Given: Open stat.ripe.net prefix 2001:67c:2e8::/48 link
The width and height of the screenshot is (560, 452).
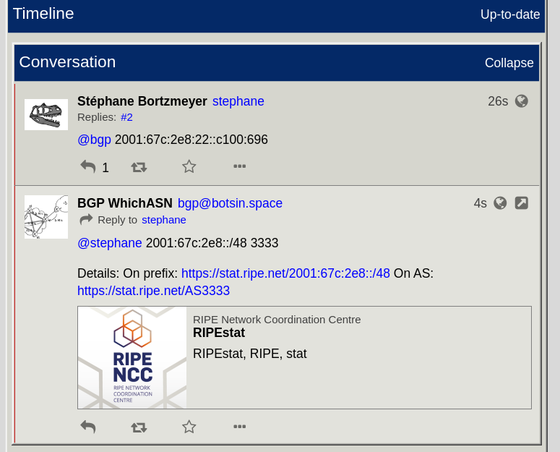Looking at the screenshot, I should 286,273.
